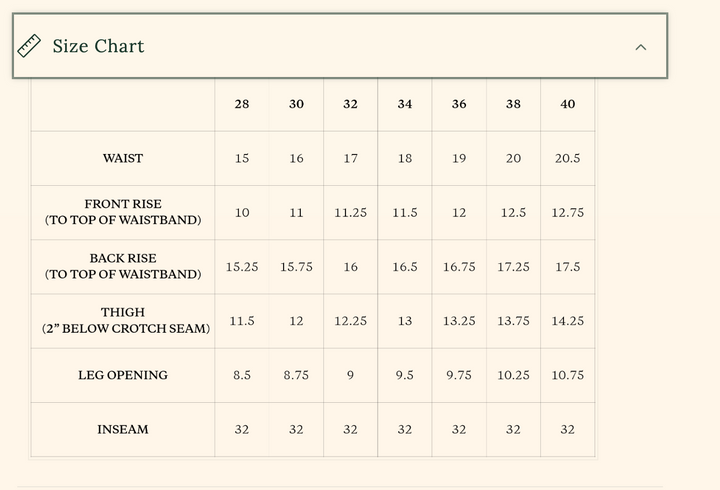Image resolution: width=720 pixels, height=490 pixels.
Task: Click leg opening value 8.5
Action: [242, 375]
